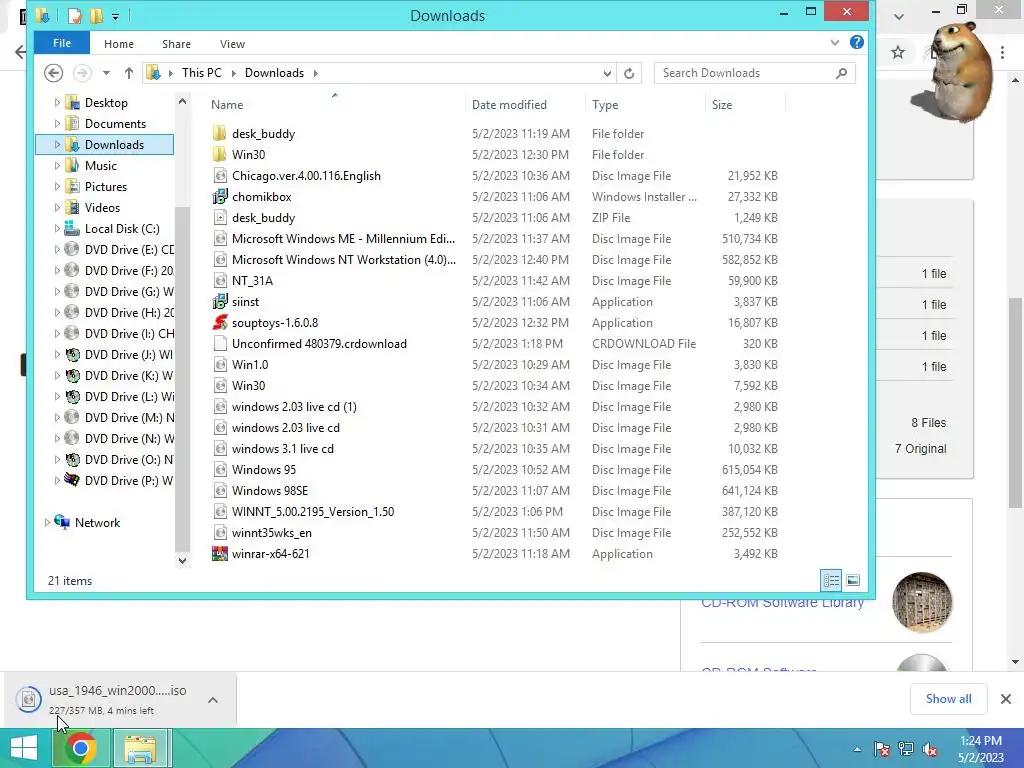Open CD-ROM Software Library link in Chrome
The image size is (1024, 768).
782,602
